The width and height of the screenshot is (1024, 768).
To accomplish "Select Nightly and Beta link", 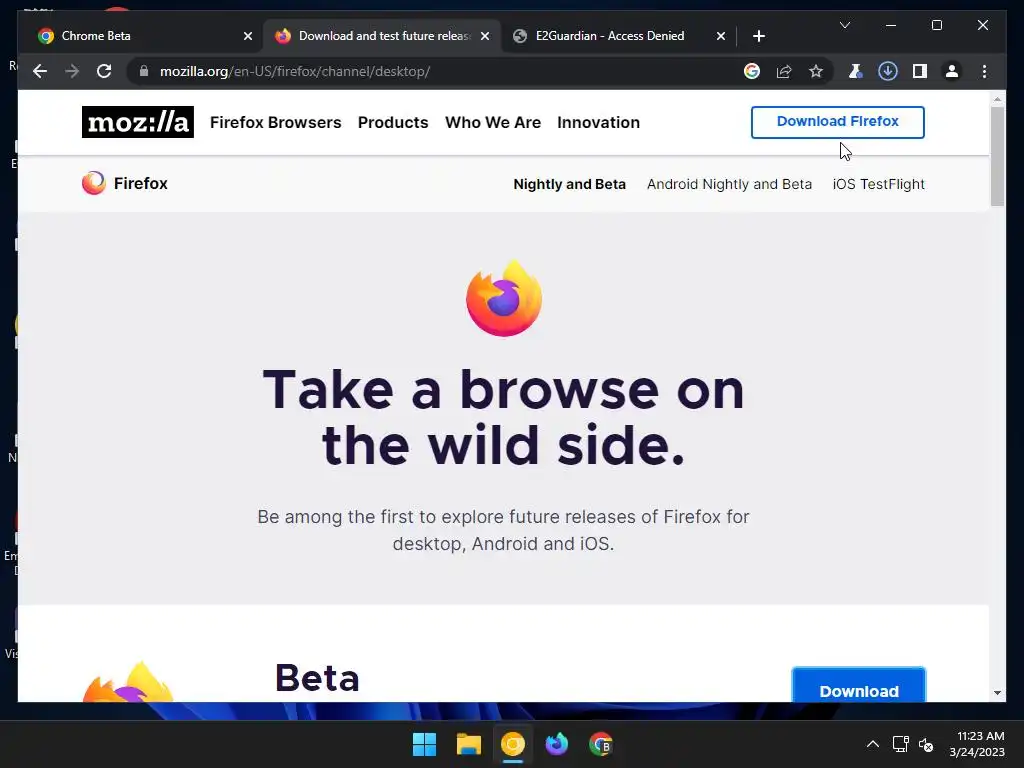I will (569, 184).
